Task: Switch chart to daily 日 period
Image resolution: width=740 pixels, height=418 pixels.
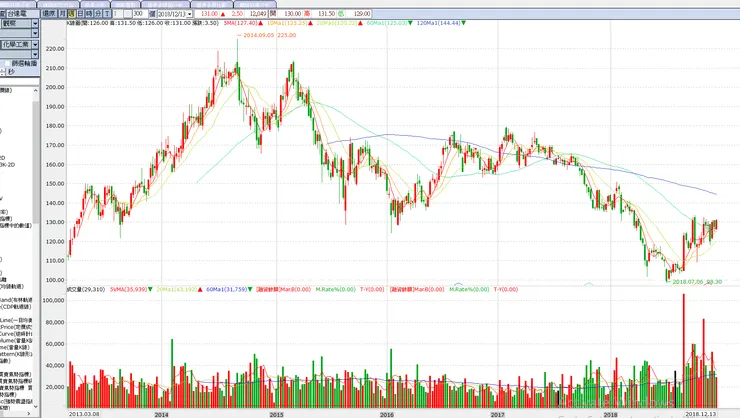Action: coord(80,14)
